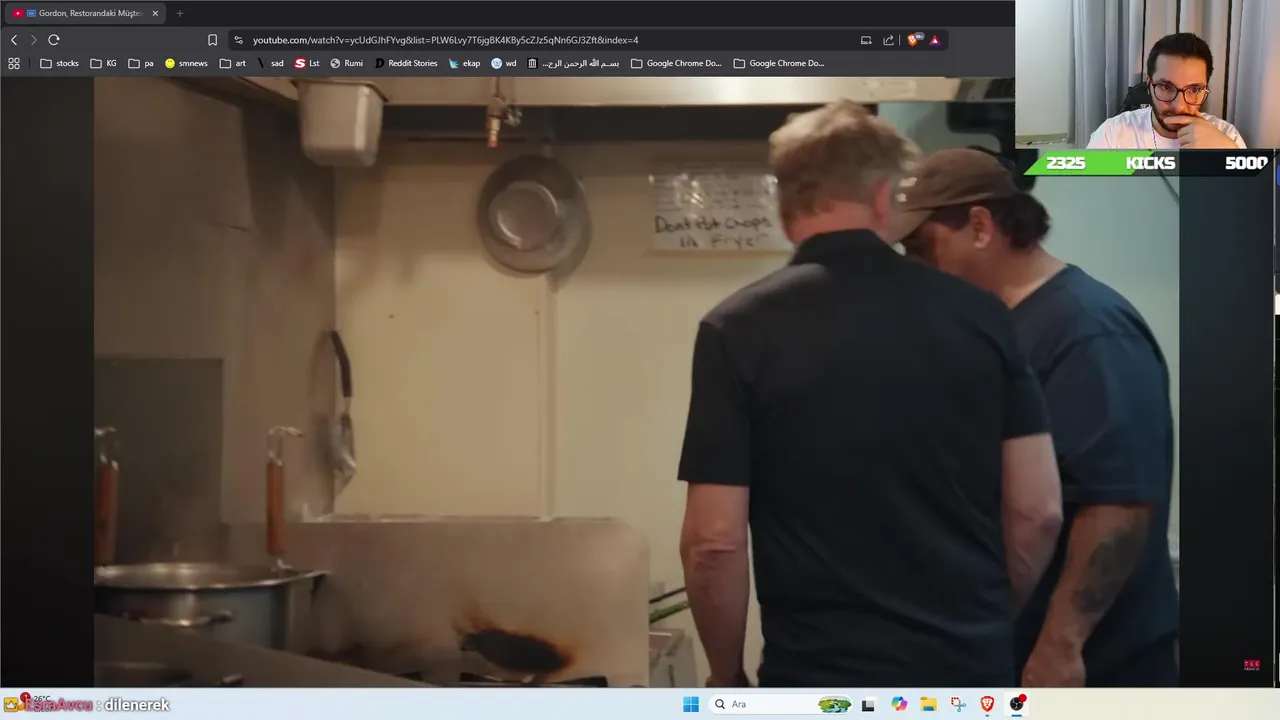This screenshot has height=720, width=1280.
Task: Open the stocks bookmark folder
Action: 59,63
